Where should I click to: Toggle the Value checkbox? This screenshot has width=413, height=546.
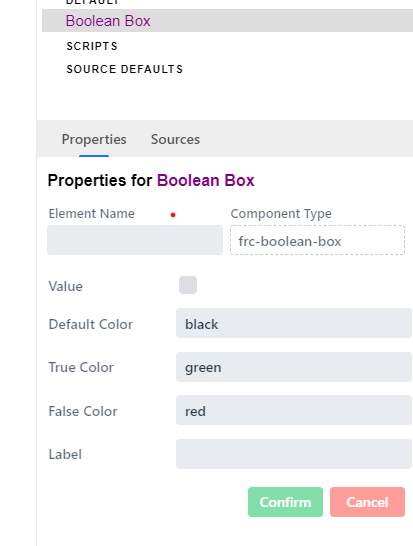[188, 285]
